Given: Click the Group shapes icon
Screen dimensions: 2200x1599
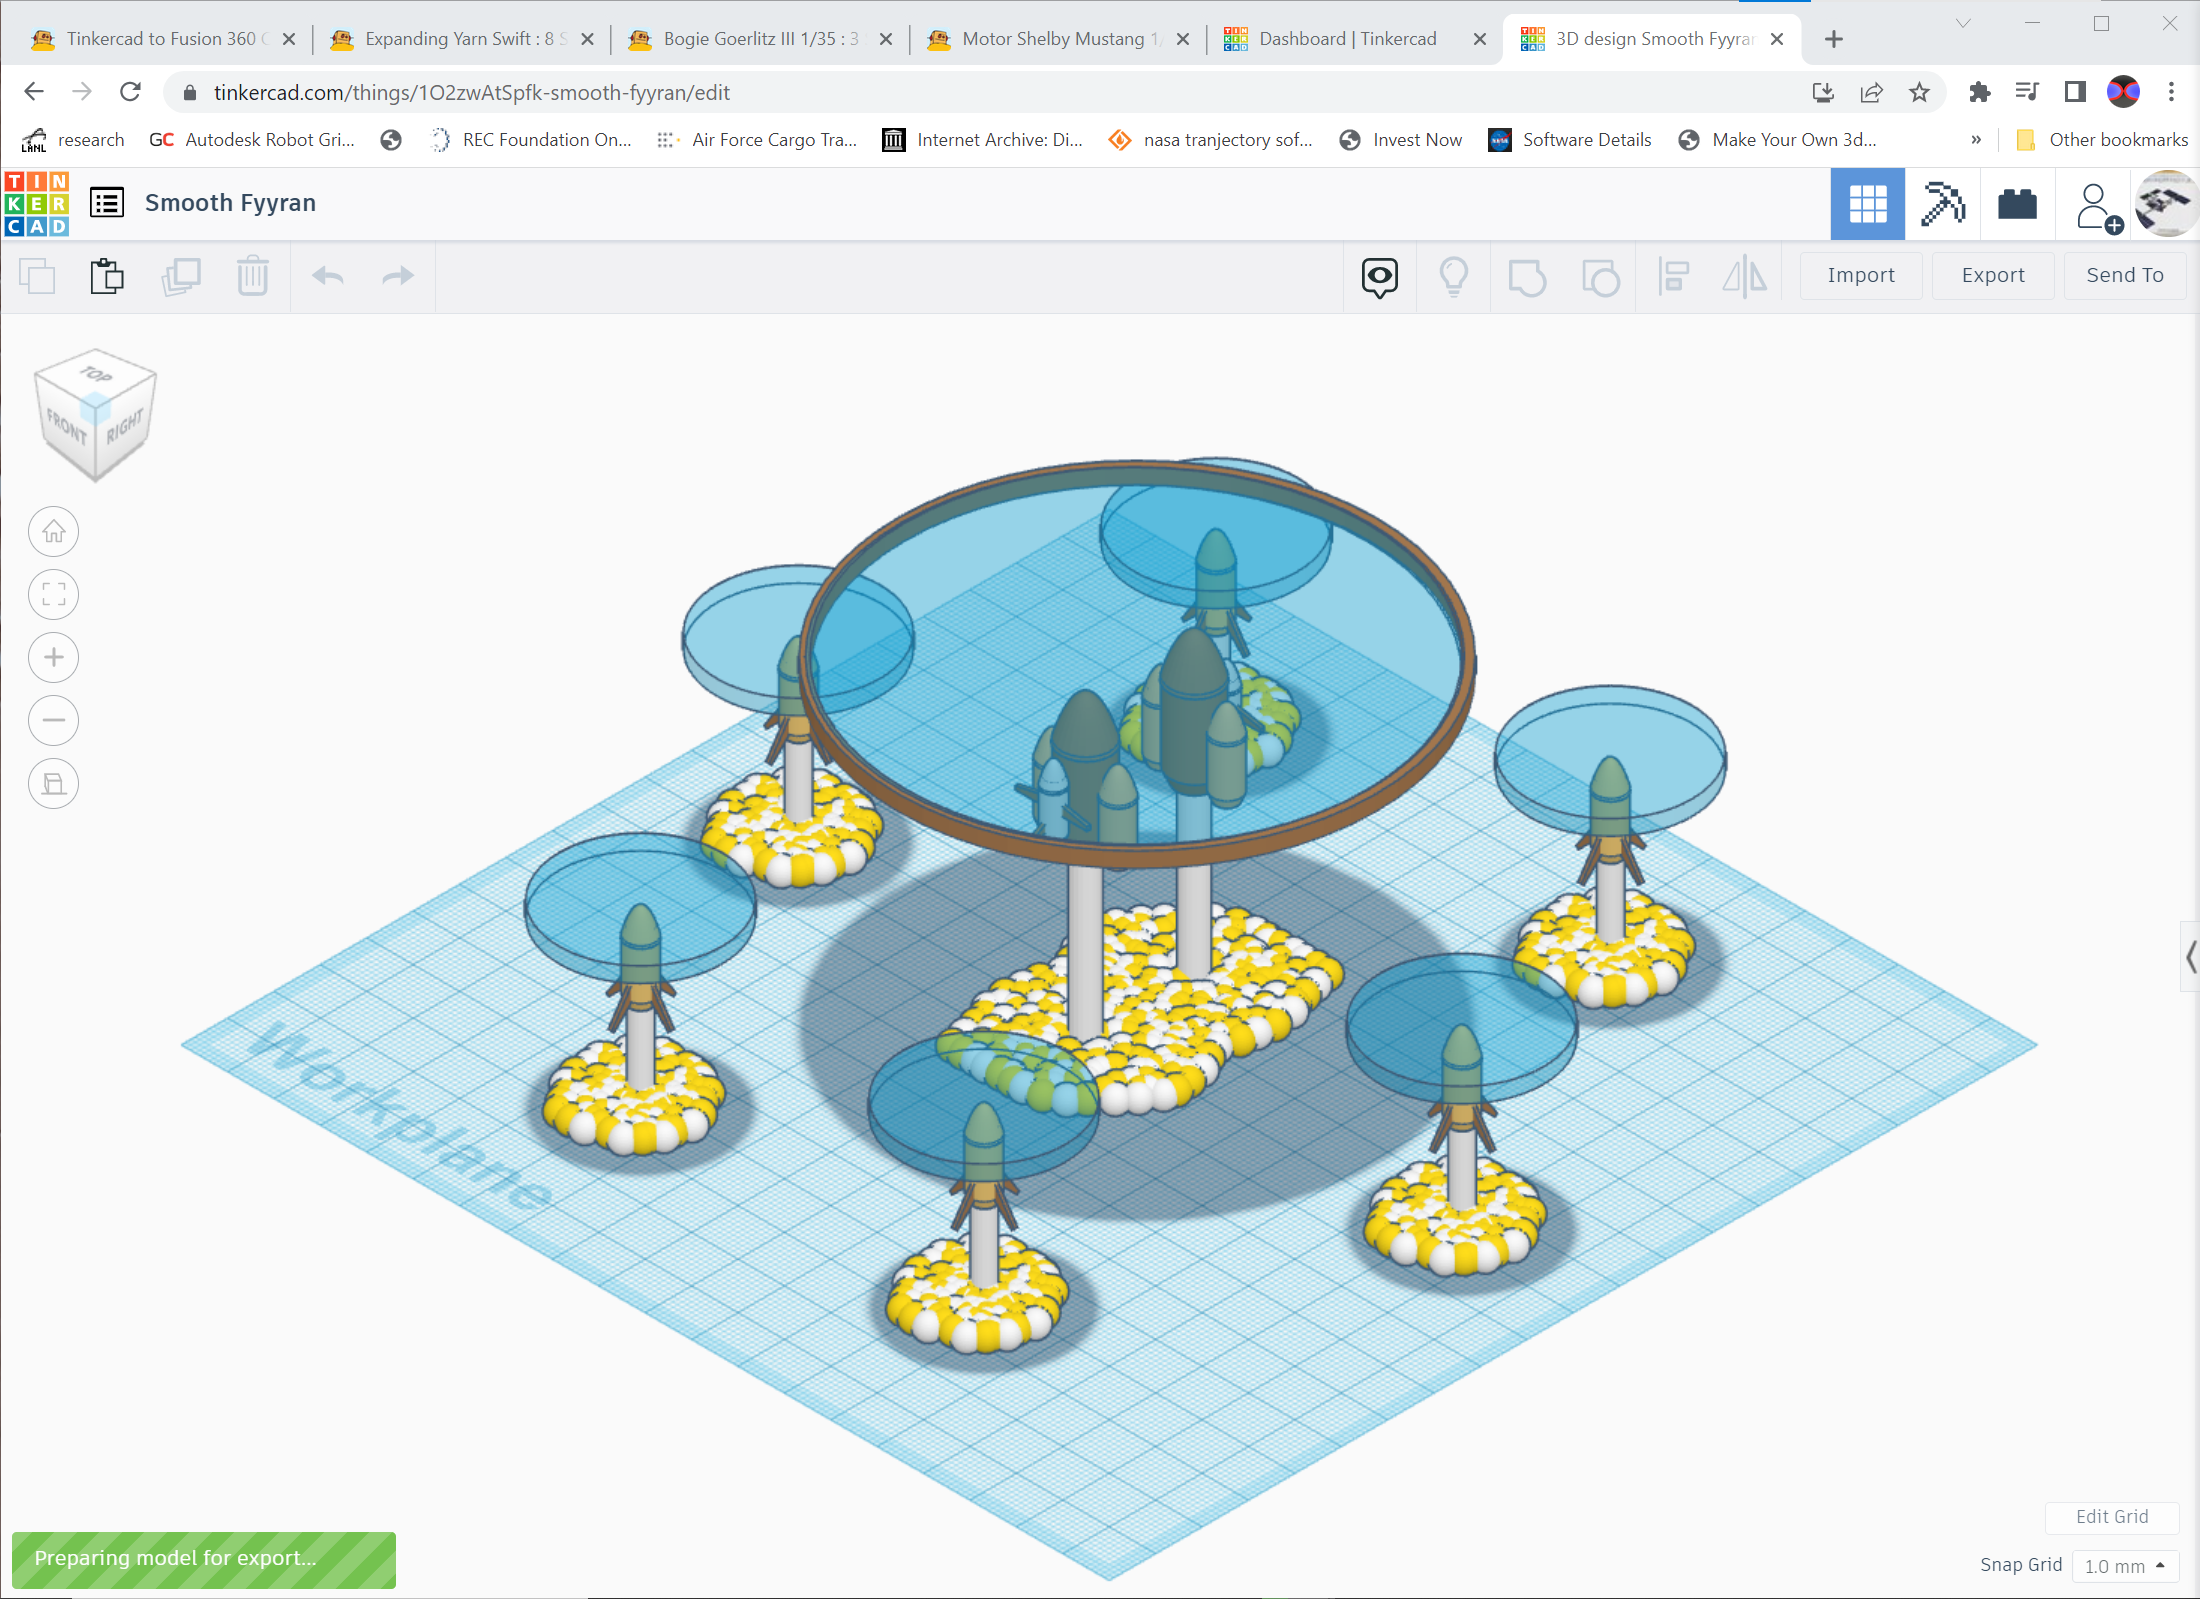Looking at the screenshot, I should [x=1527, y=277].
